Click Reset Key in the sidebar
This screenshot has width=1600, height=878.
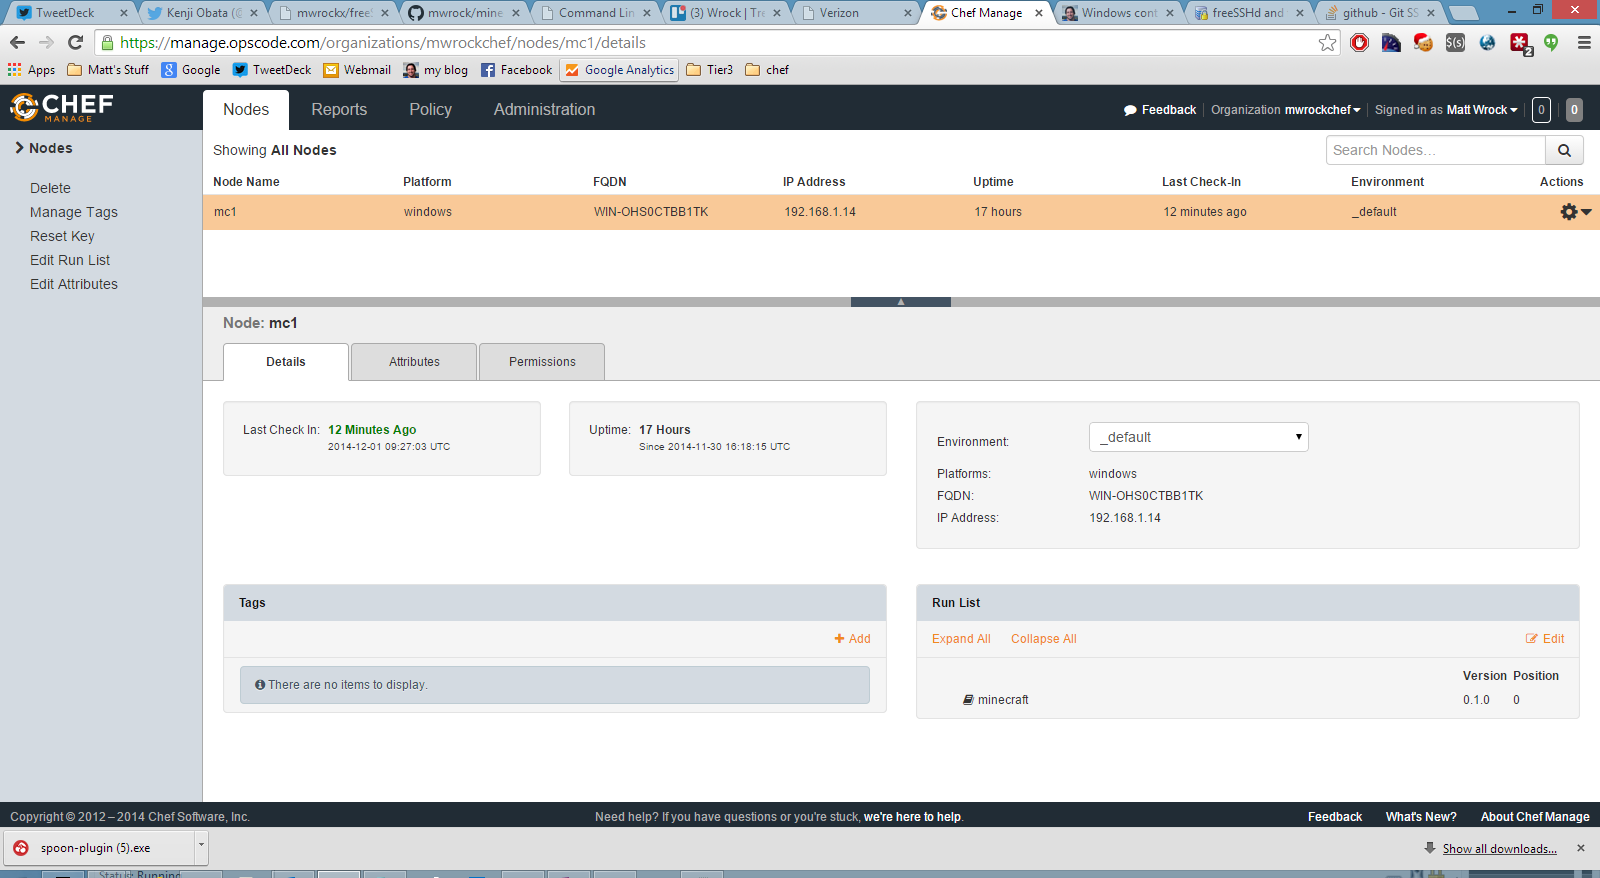62,236
